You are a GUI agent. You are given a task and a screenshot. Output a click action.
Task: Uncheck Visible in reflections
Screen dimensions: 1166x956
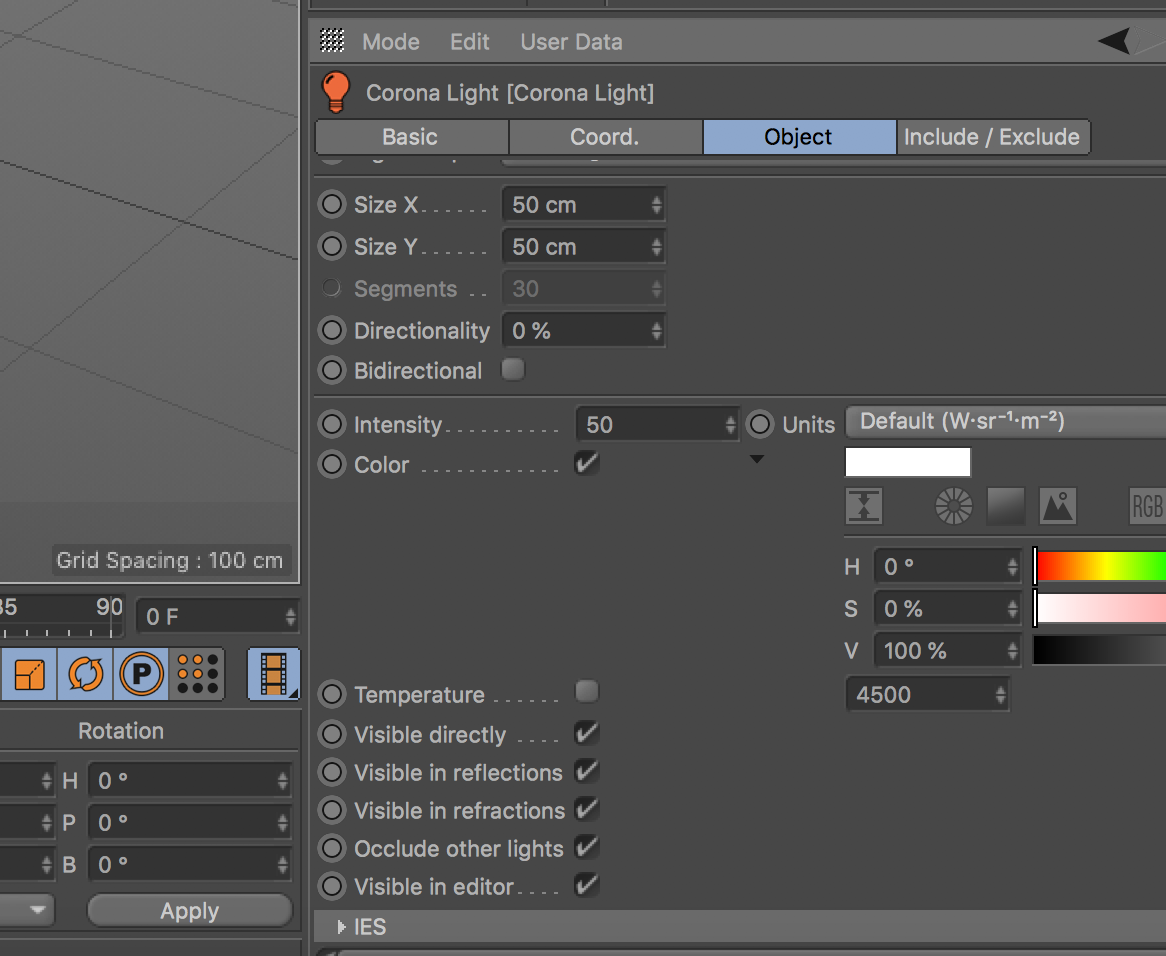pos(587,771)
